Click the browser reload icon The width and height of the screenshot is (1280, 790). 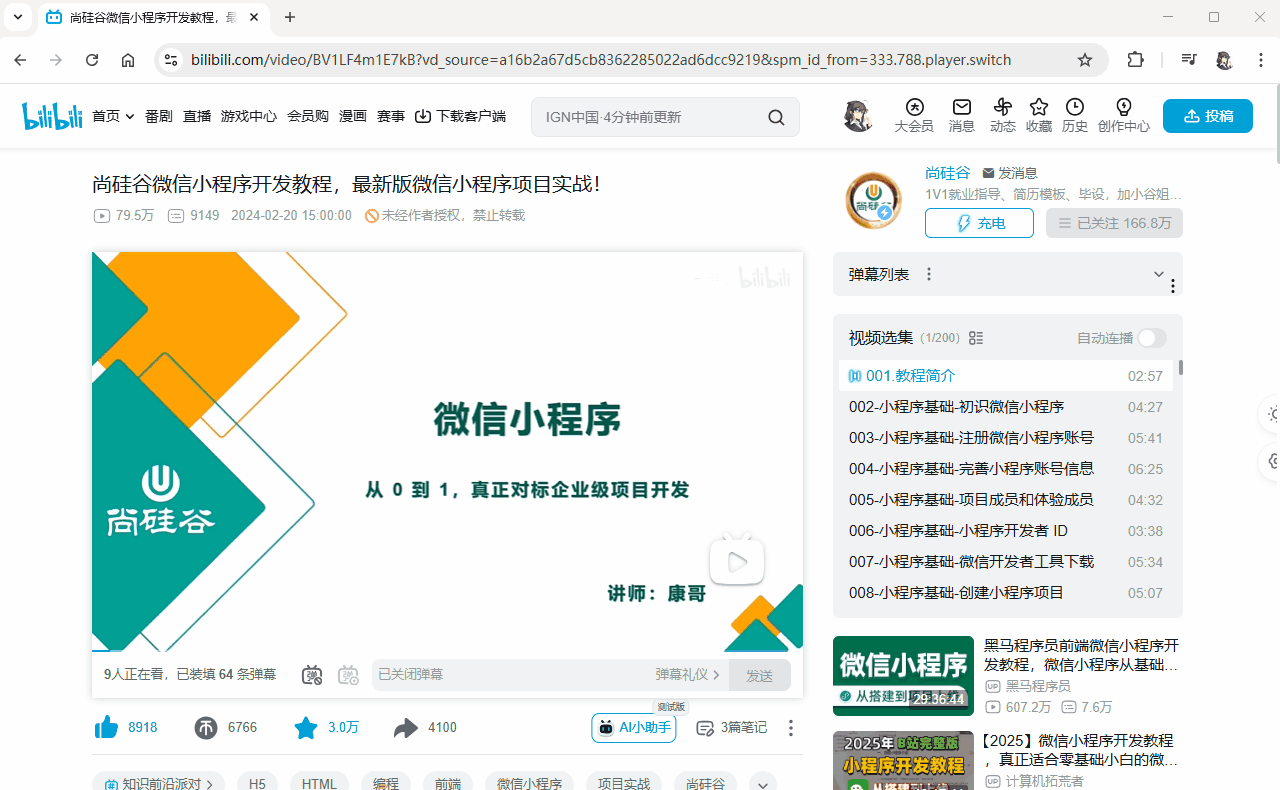tap(92, 60)
